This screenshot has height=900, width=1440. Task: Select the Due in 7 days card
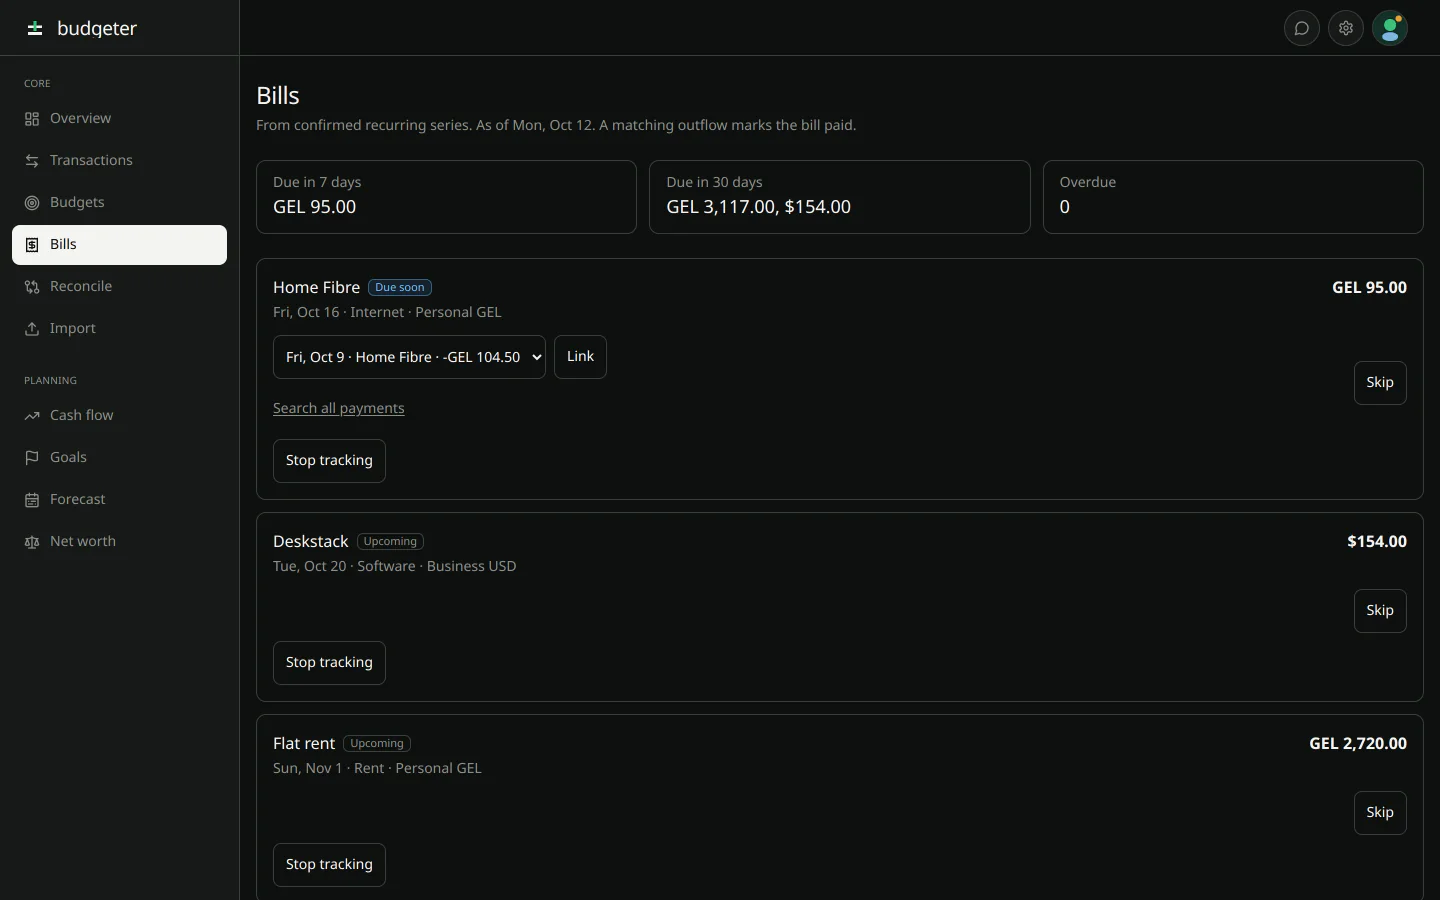446,197
